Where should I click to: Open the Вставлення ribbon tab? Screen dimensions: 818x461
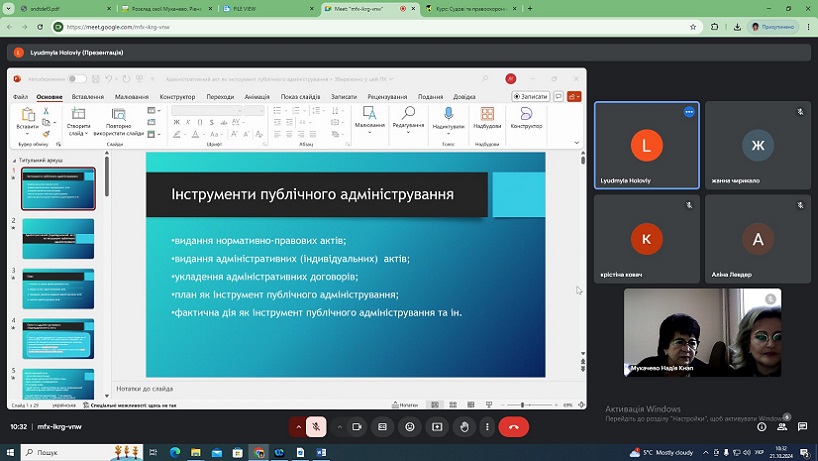click(x=88, y=96)
